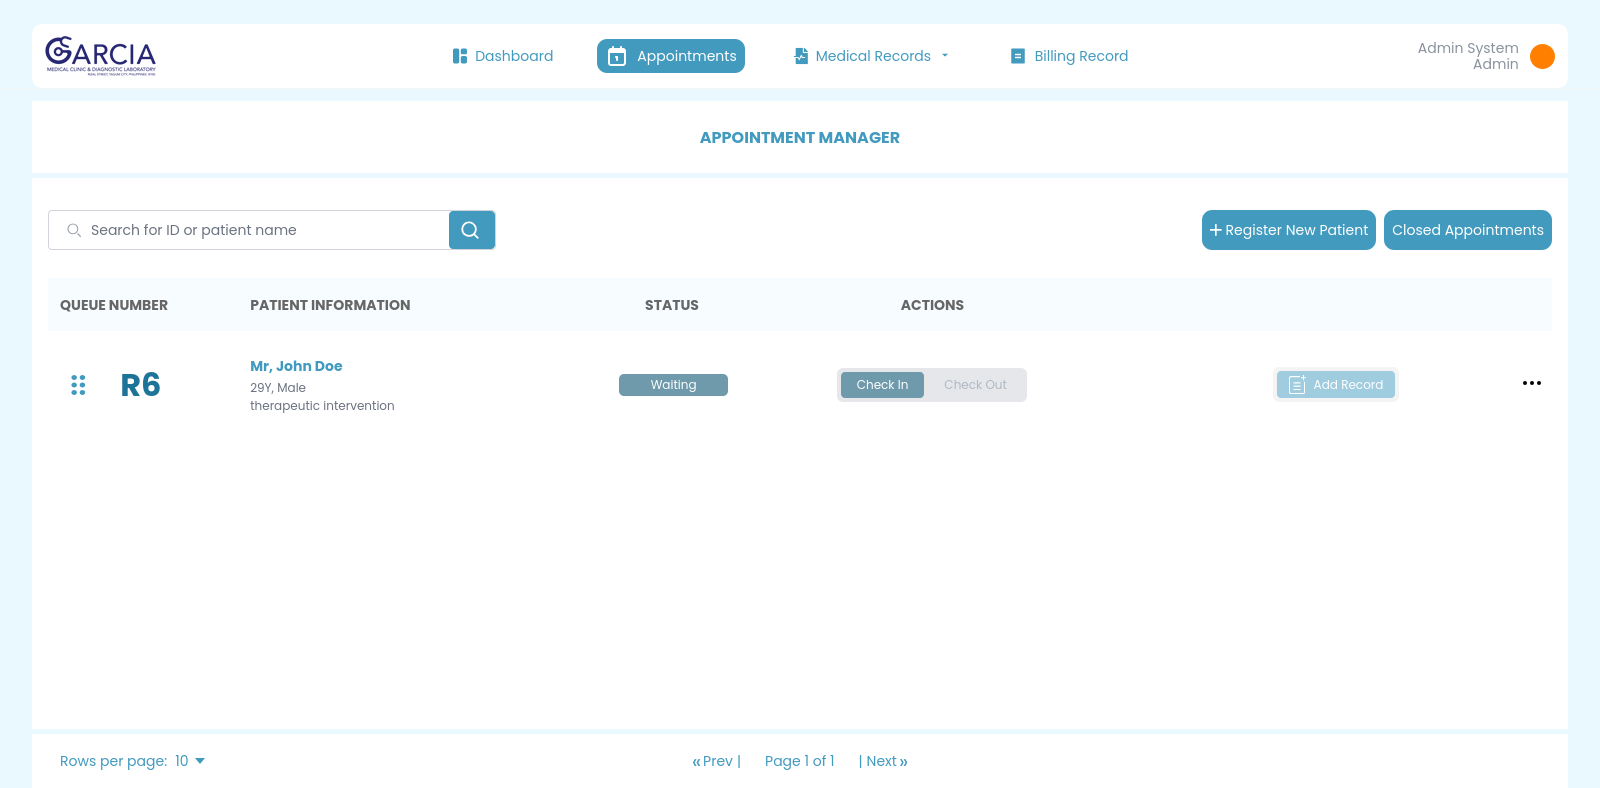Click the orange admin avatar
This screenshot has width=1600, height=788.
click(x=1542, y=56)
